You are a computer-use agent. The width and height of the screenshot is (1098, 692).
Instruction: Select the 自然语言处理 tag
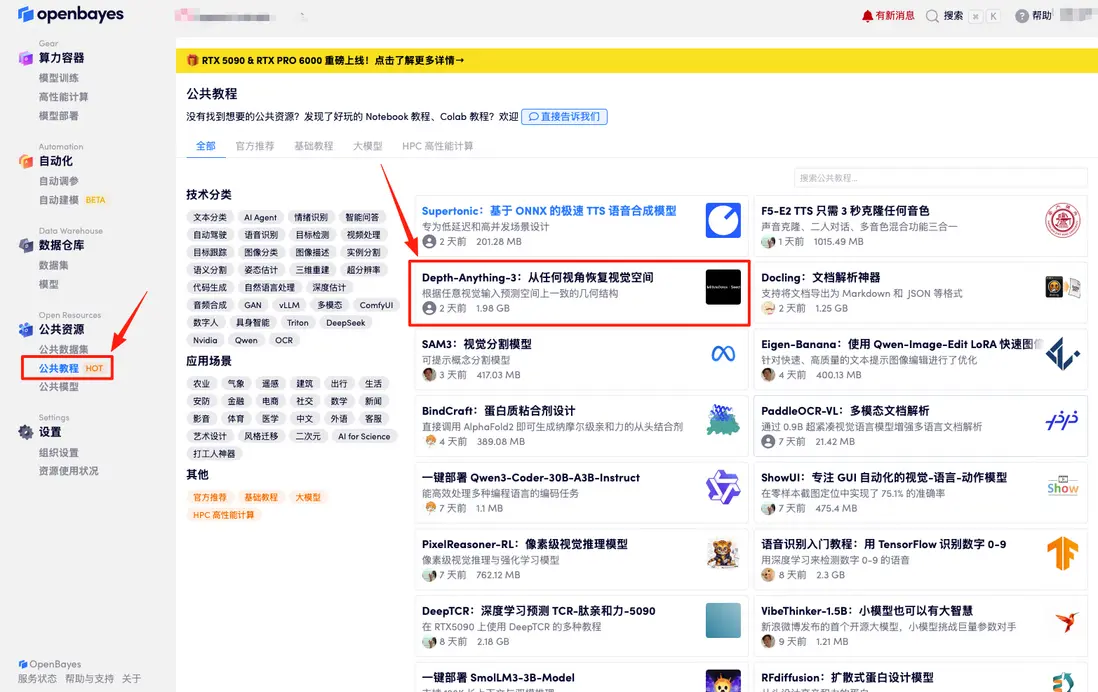270,288
